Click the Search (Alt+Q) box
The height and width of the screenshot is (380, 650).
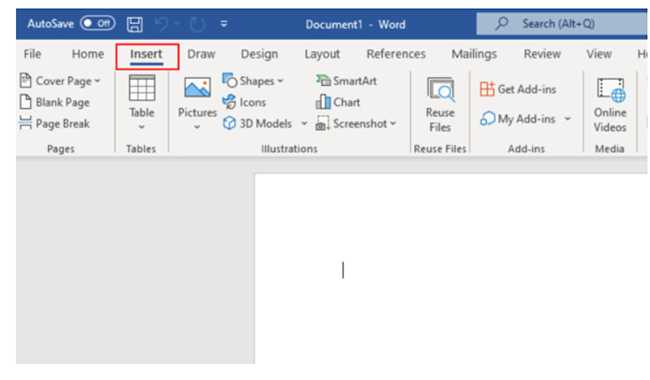(x=562, y=24)
